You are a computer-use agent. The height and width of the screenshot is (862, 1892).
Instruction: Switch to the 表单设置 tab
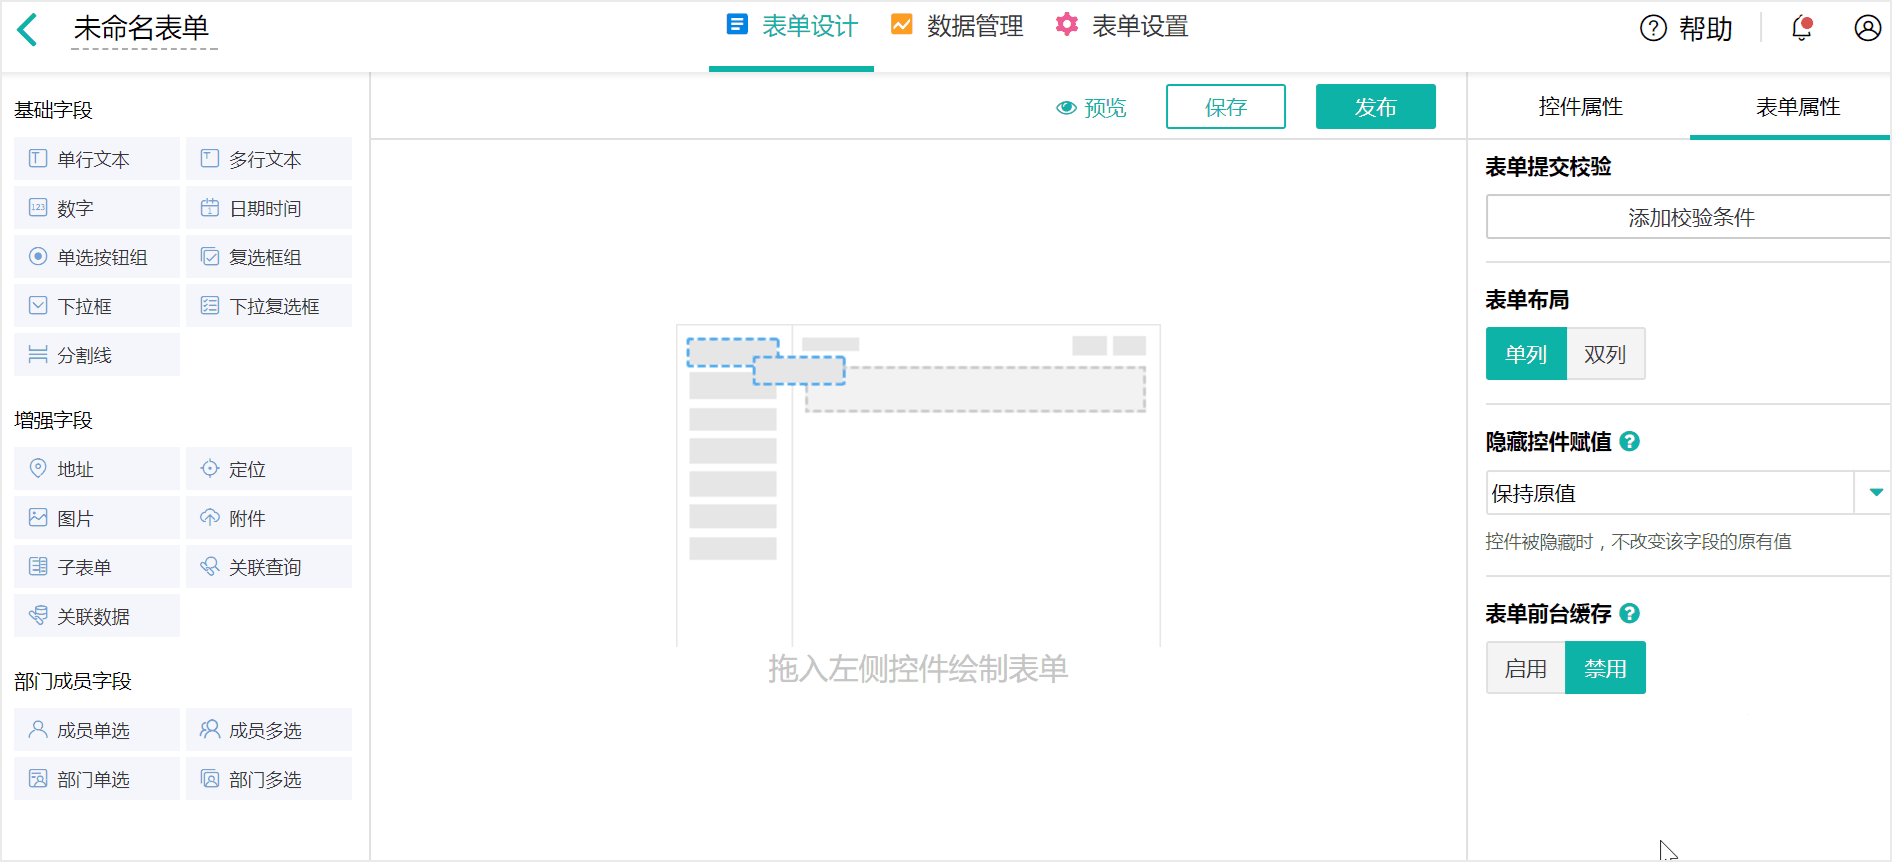[x=1122, y=27]
